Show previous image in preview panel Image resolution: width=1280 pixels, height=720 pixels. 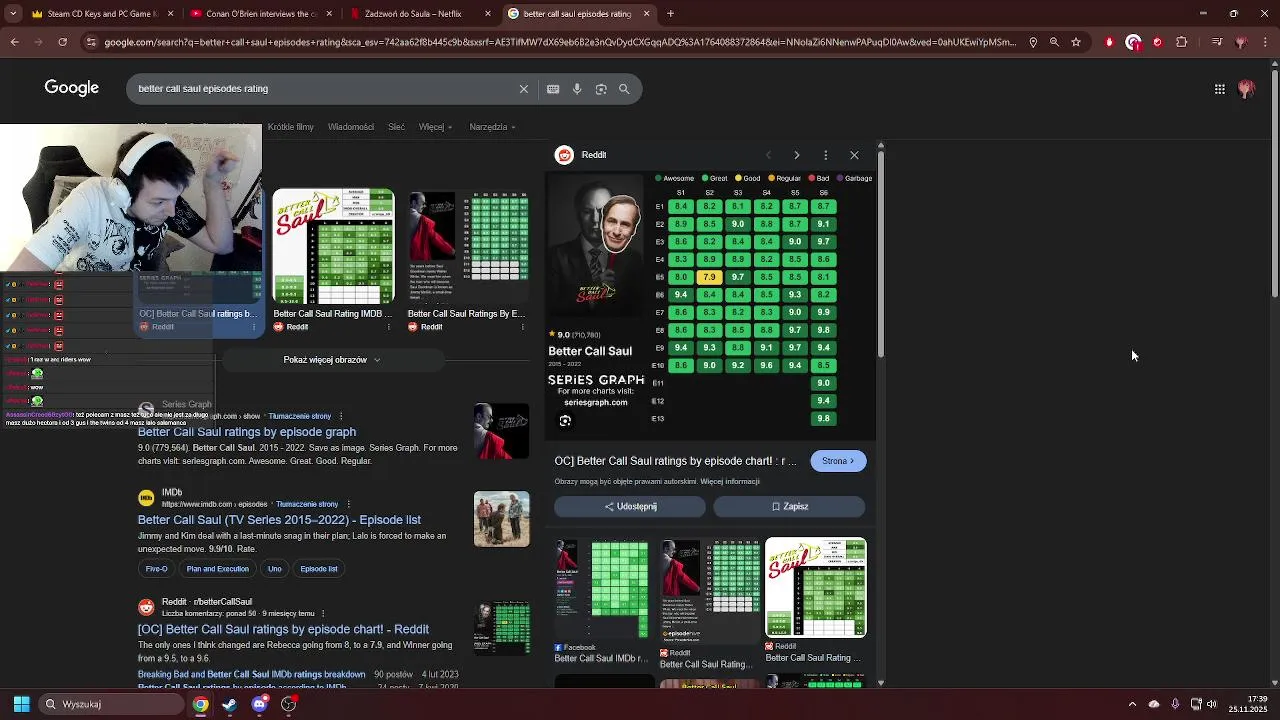tap(768, 155)
